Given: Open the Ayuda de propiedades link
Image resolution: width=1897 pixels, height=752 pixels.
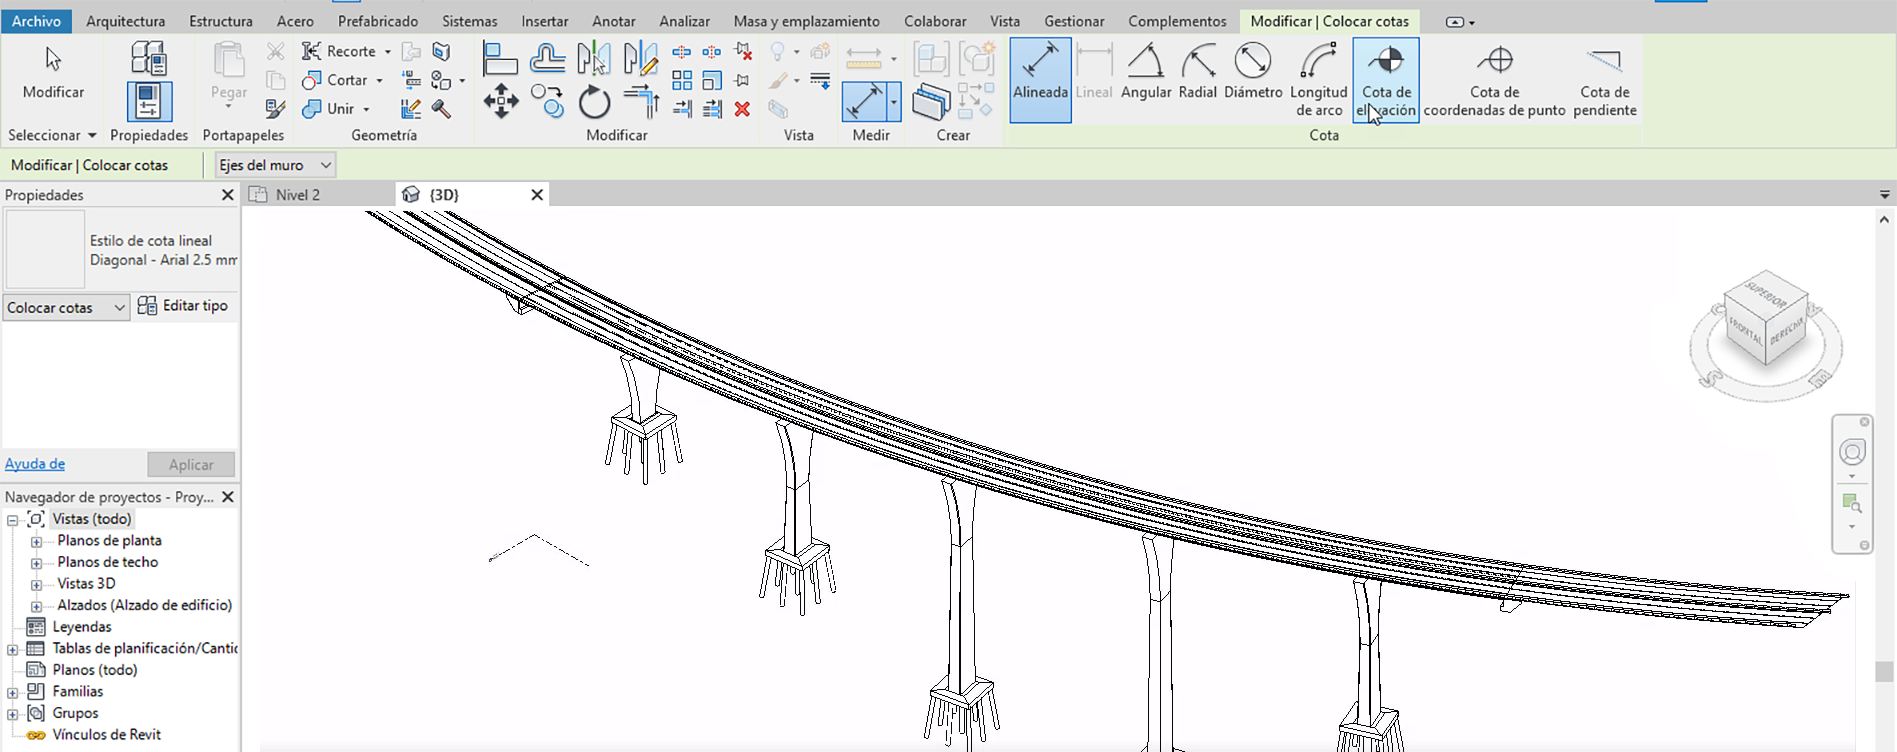Looking at the screenshot, I should click(35, 464).
